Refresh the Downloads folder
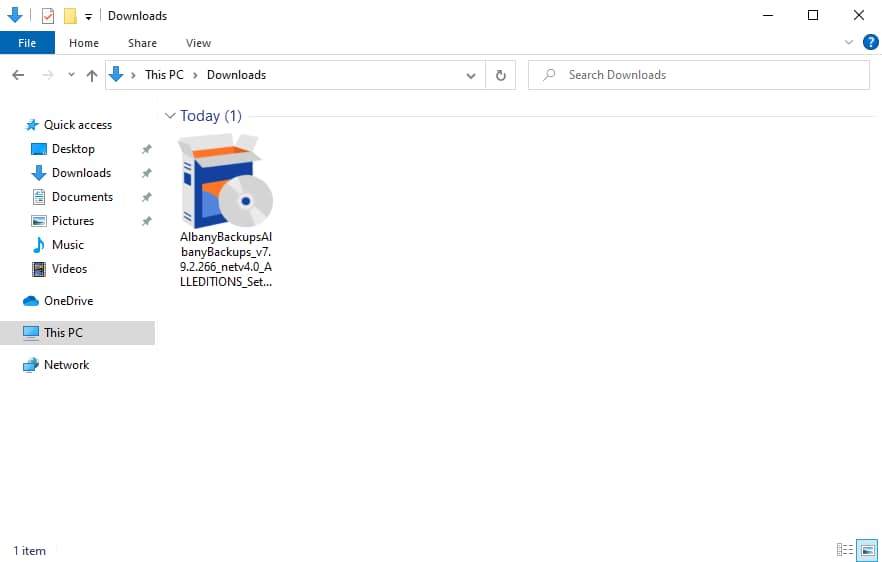882x562 pixels. click(501, 75)
